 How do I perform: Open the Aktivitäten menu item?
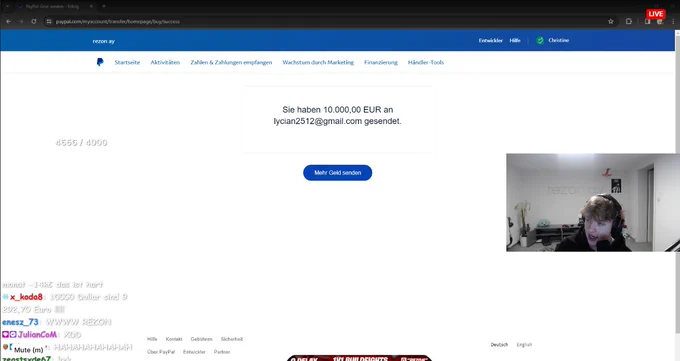pos(165,62)
